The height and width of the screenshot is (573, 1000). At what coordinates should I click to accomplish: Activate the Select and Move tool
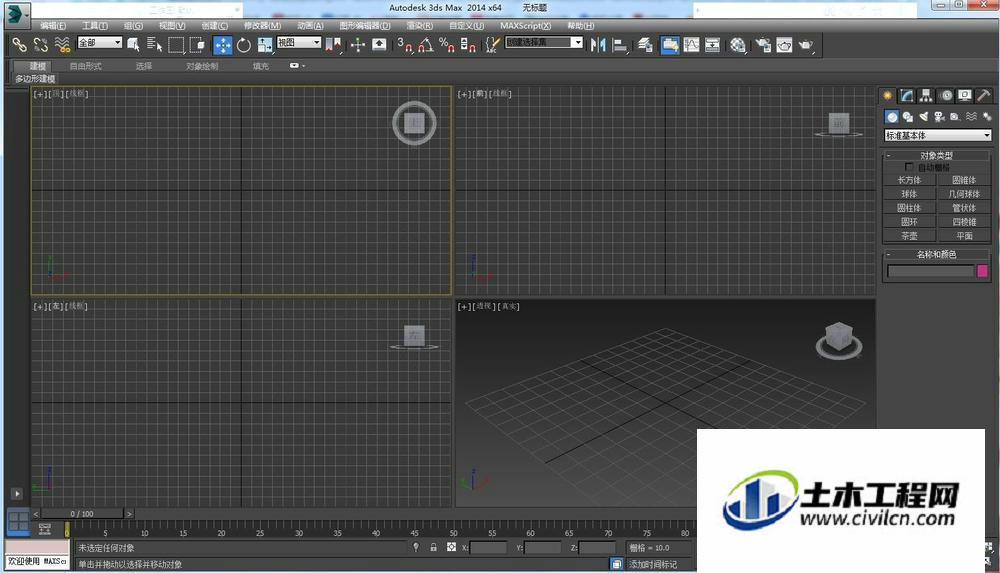(223, 45)
